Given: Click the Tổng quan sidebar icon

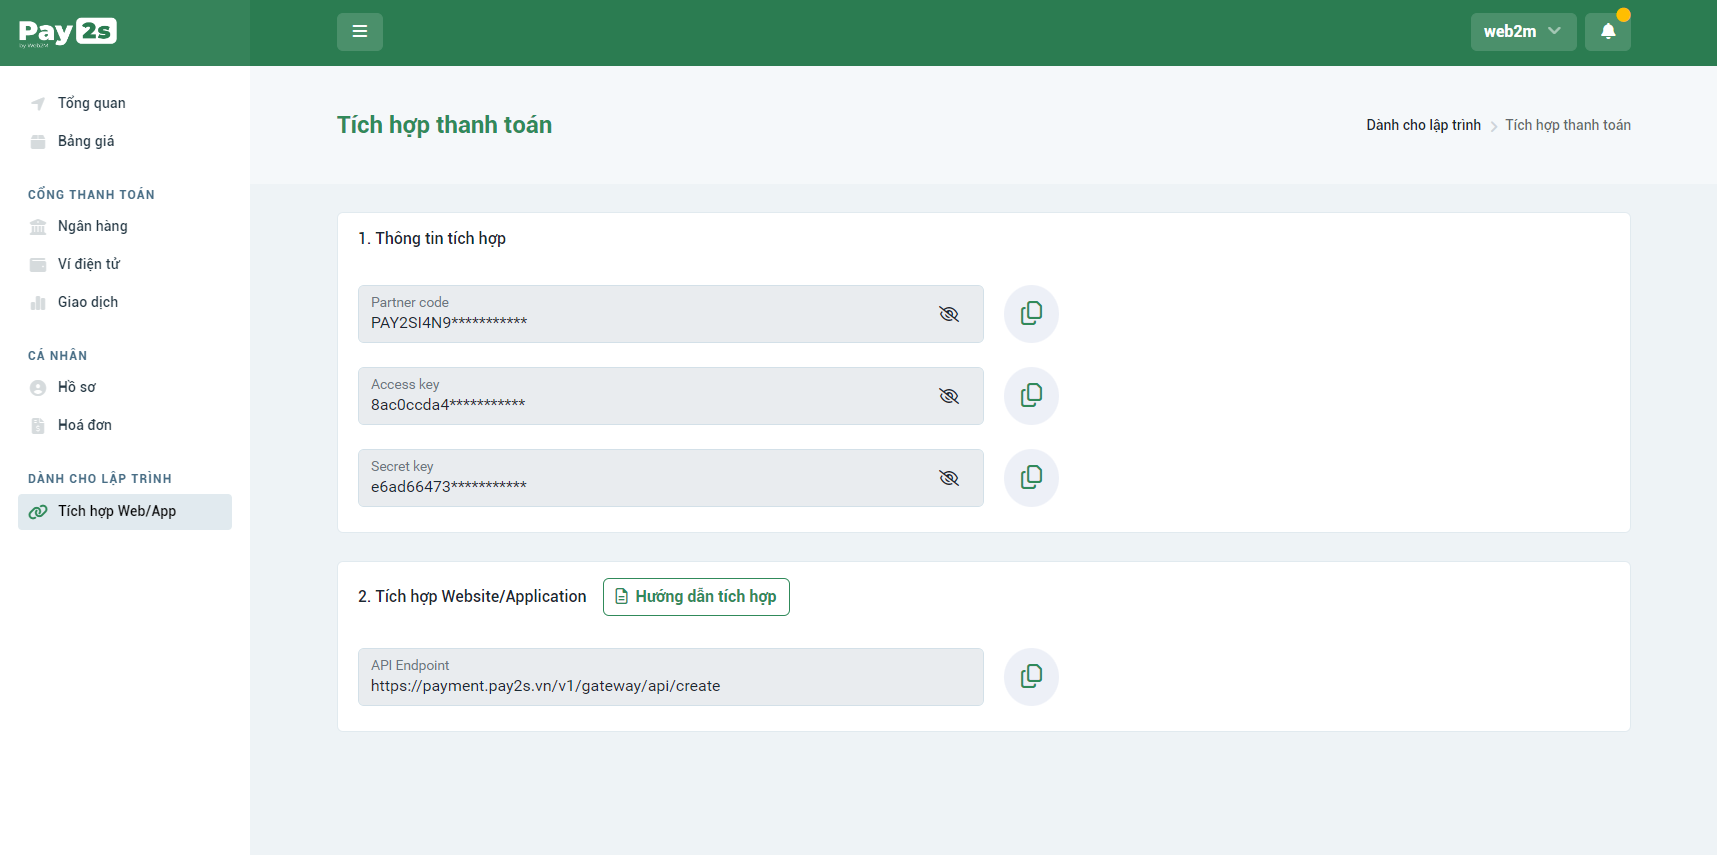Looking at the screenshot, I should (38, 104).
